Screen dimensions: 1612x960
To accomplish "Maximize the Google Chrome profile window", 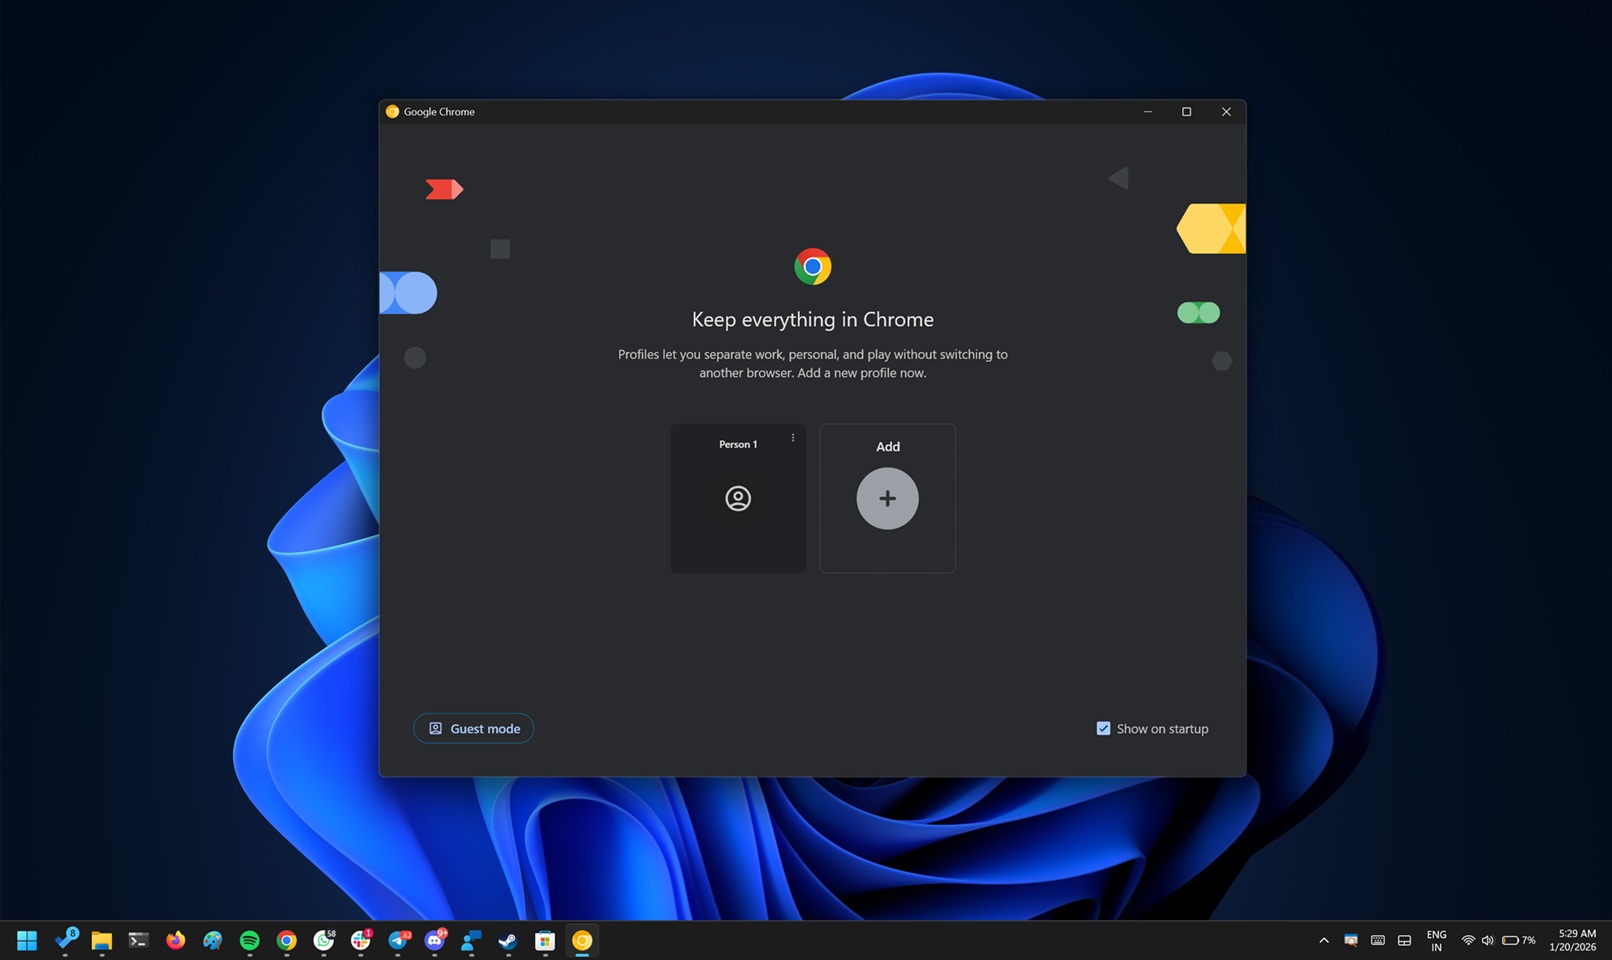I will click(1186, 112).
